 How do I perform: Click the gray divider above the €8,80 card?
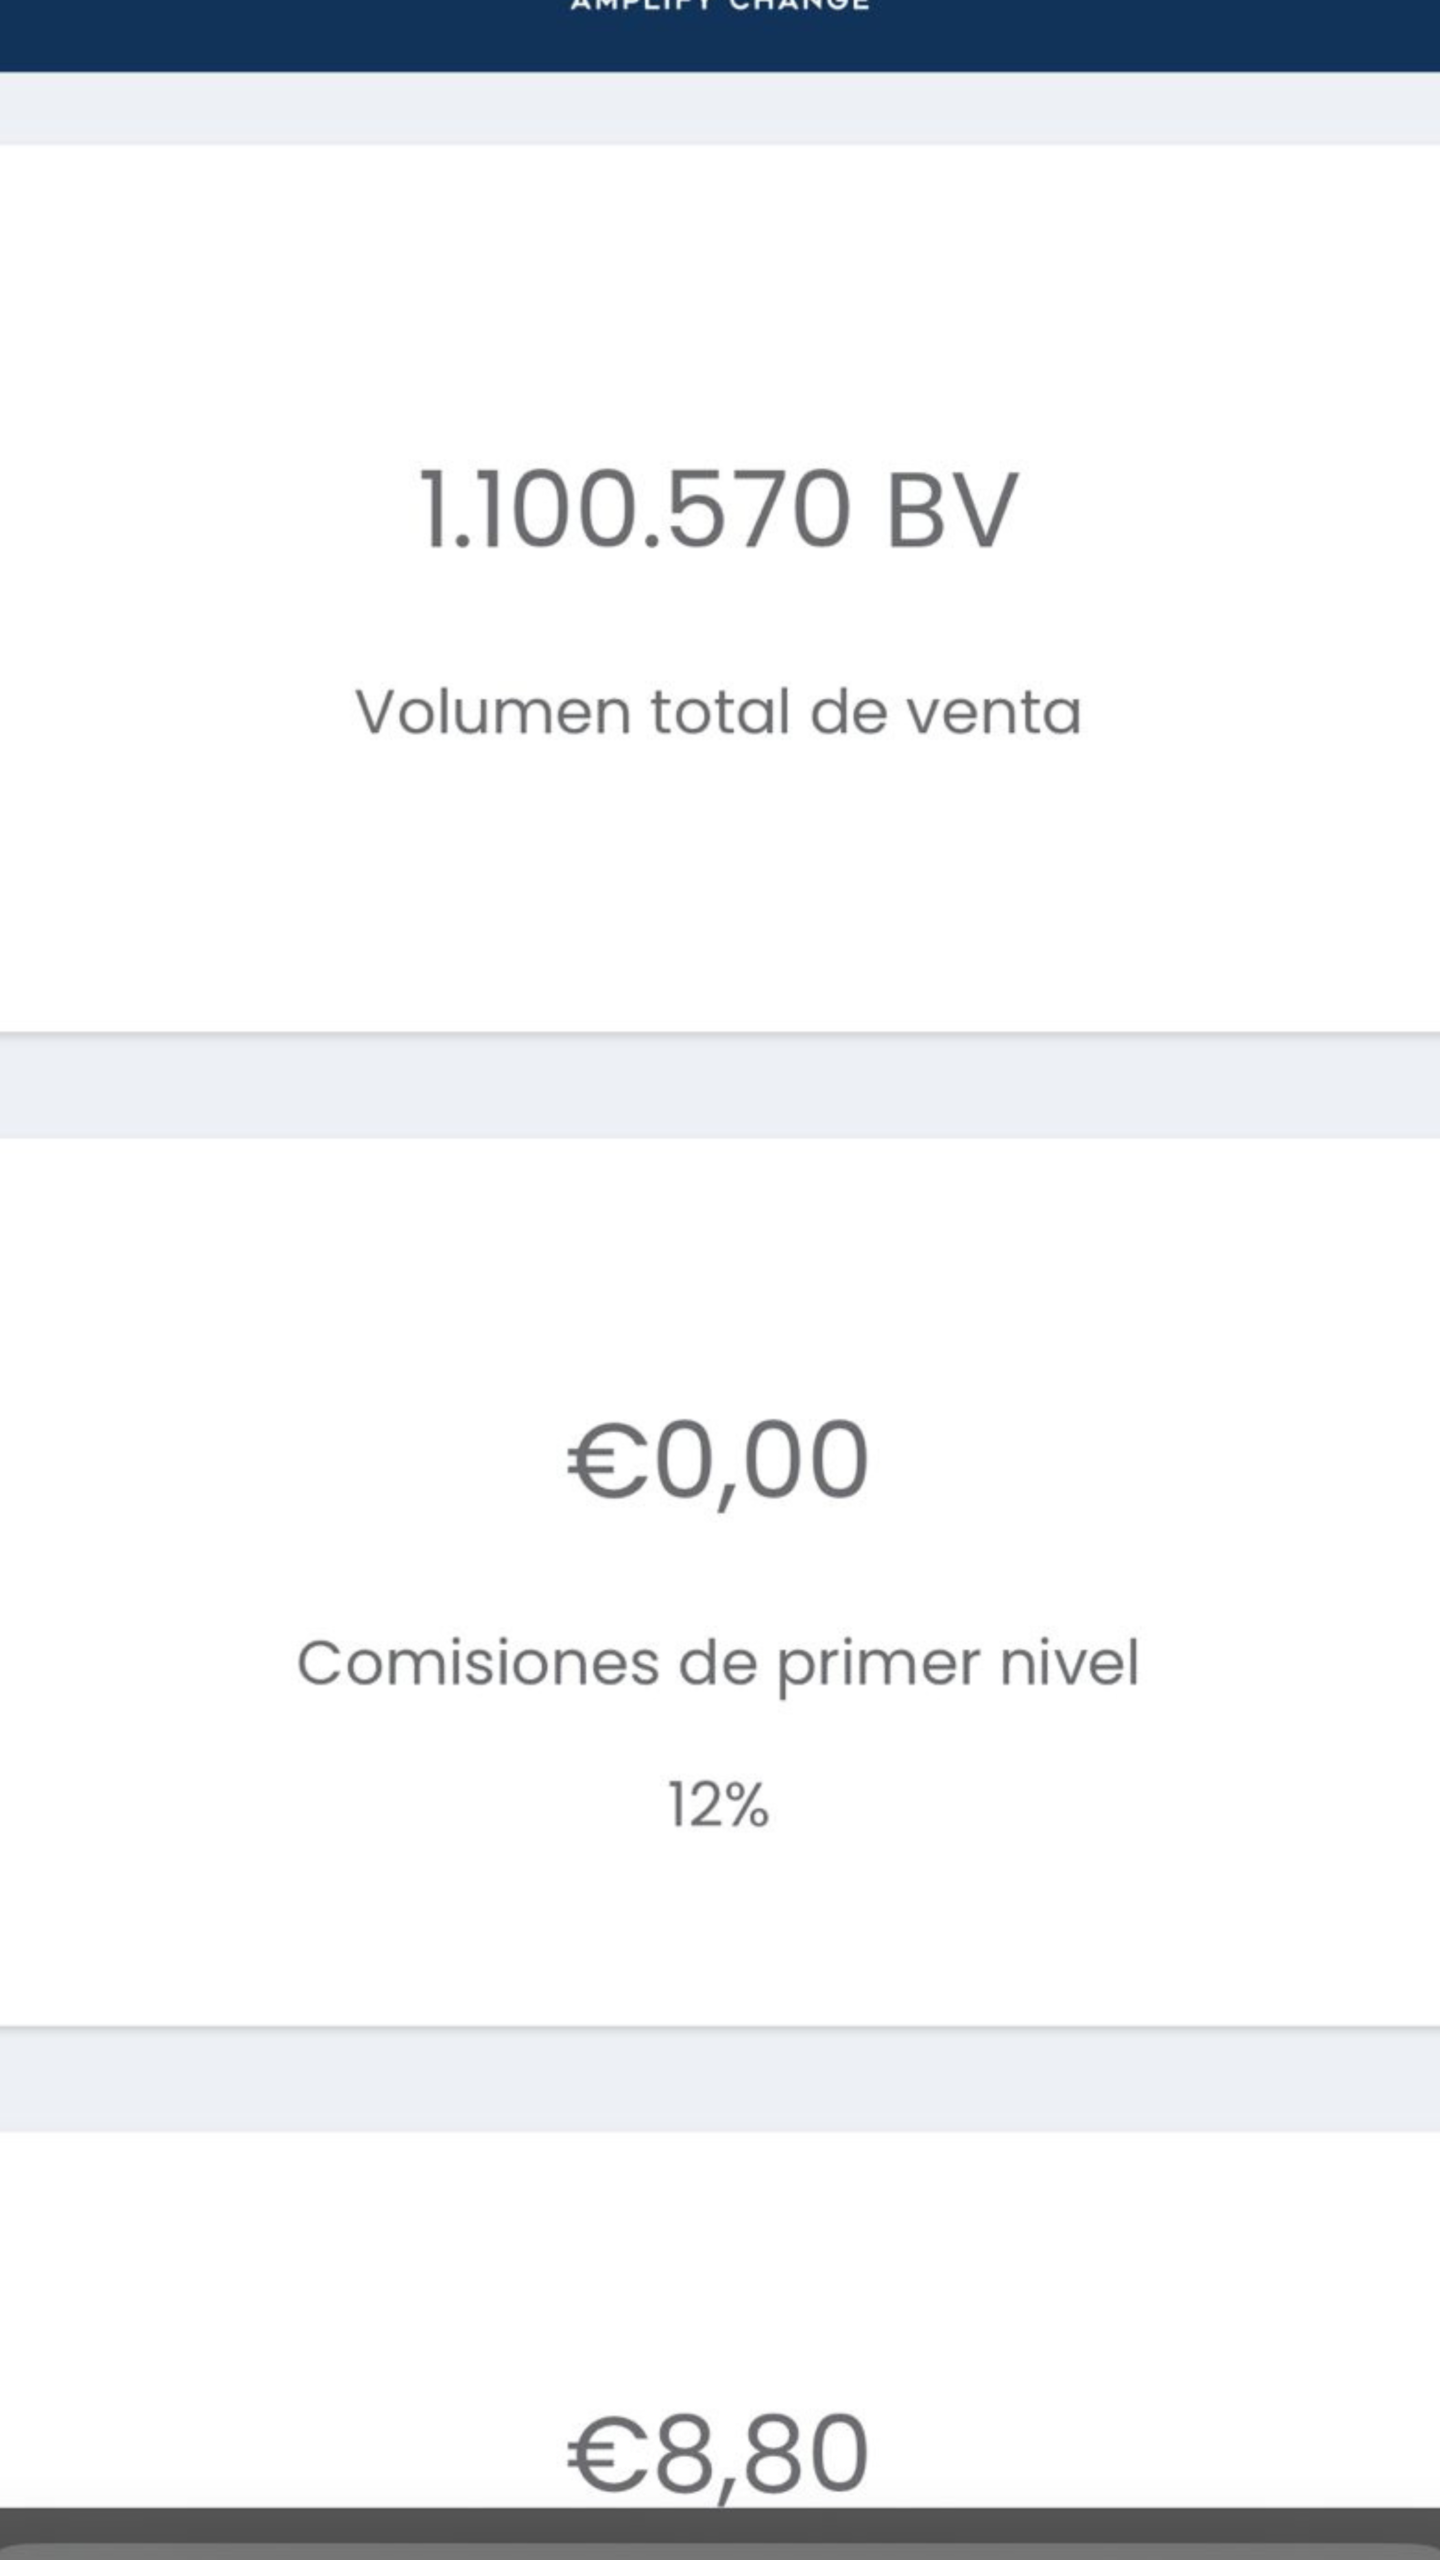point(720,2080)
